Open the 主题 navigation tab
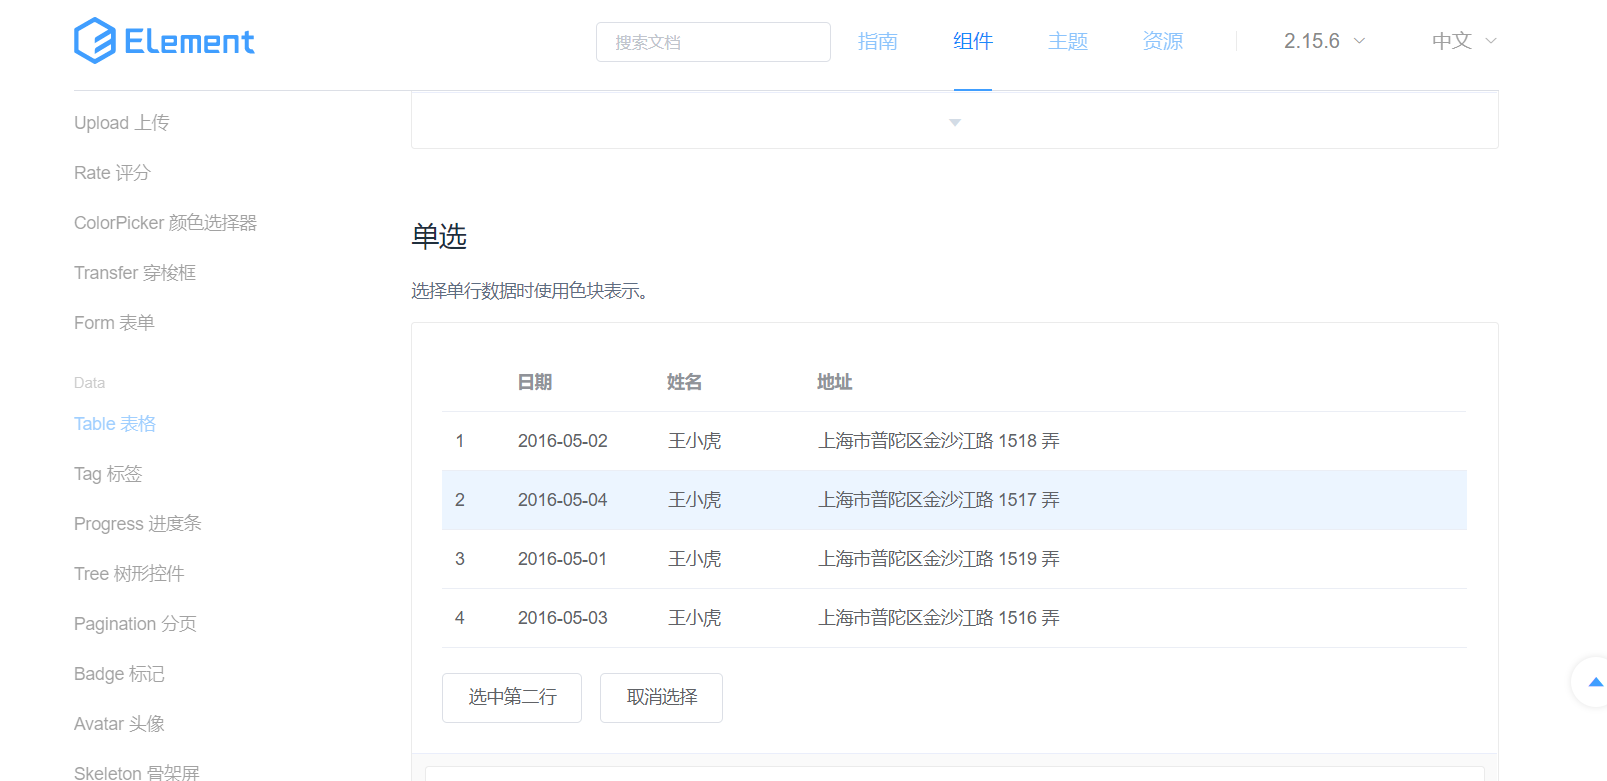Screen dimensions: 1607x781 [x=1068, y=41]
